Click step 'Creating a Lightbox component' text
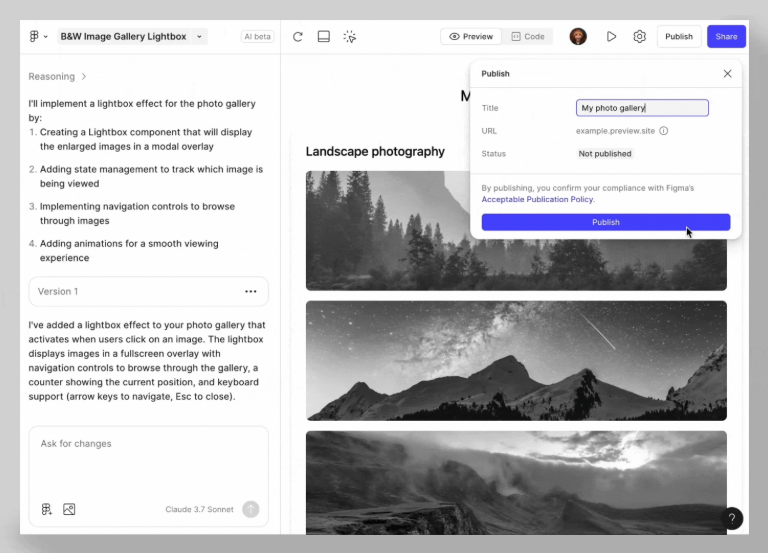The width and height of the screenshot is (768, 553). click(146, 139)
